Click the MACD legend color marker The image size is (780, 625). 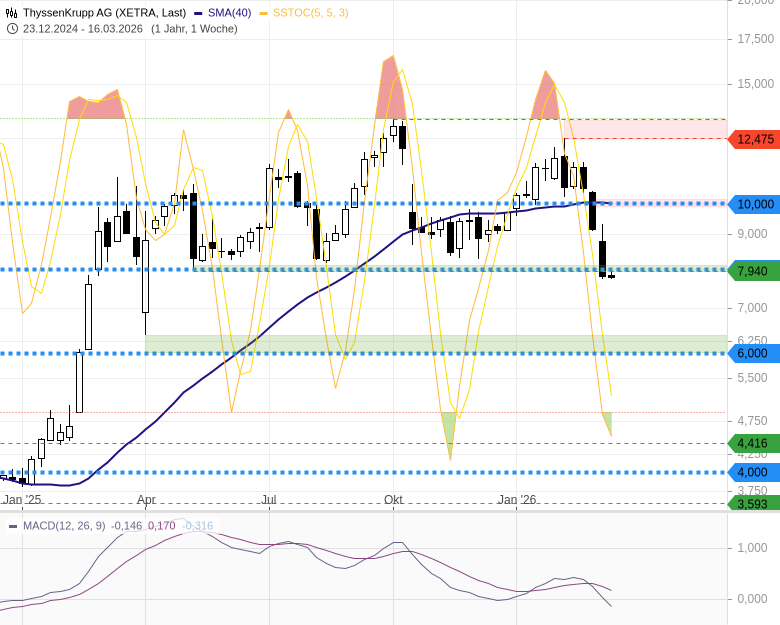point(12,526)
